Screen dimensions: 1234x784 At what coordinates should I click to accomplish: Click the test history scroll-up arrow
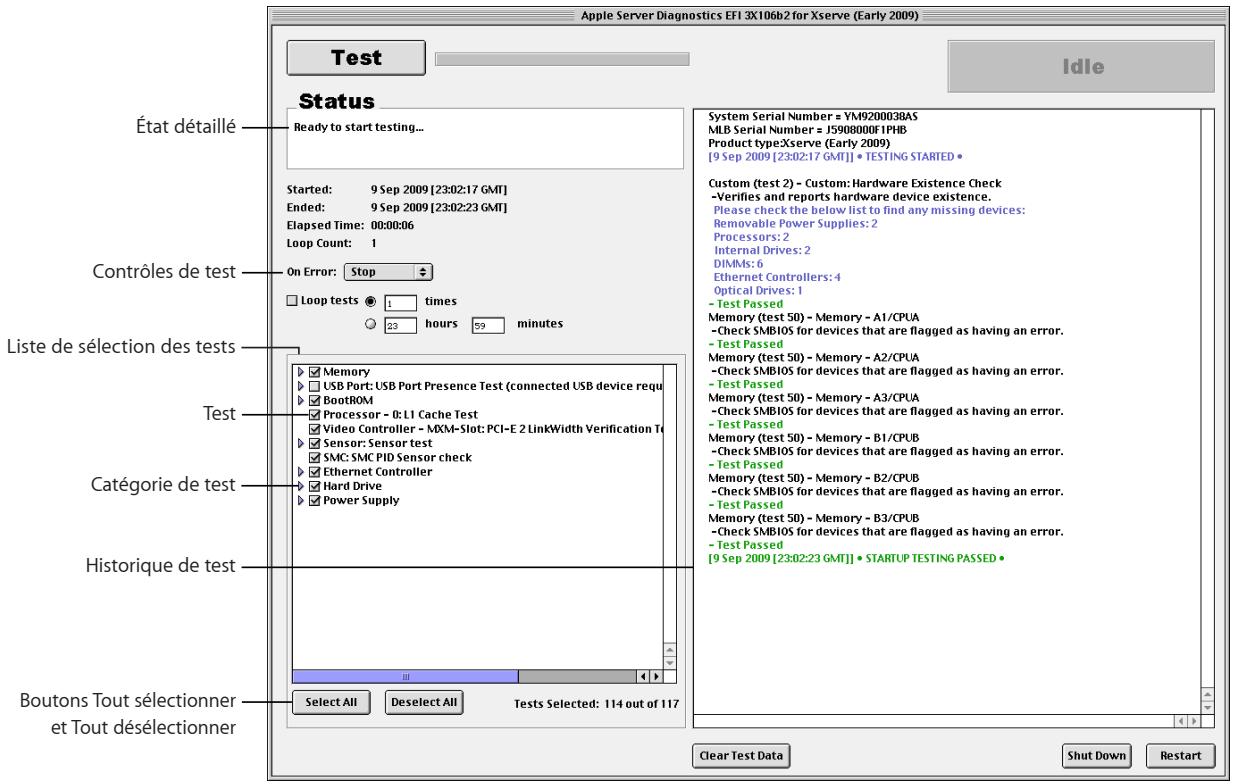click(1206, 692)
